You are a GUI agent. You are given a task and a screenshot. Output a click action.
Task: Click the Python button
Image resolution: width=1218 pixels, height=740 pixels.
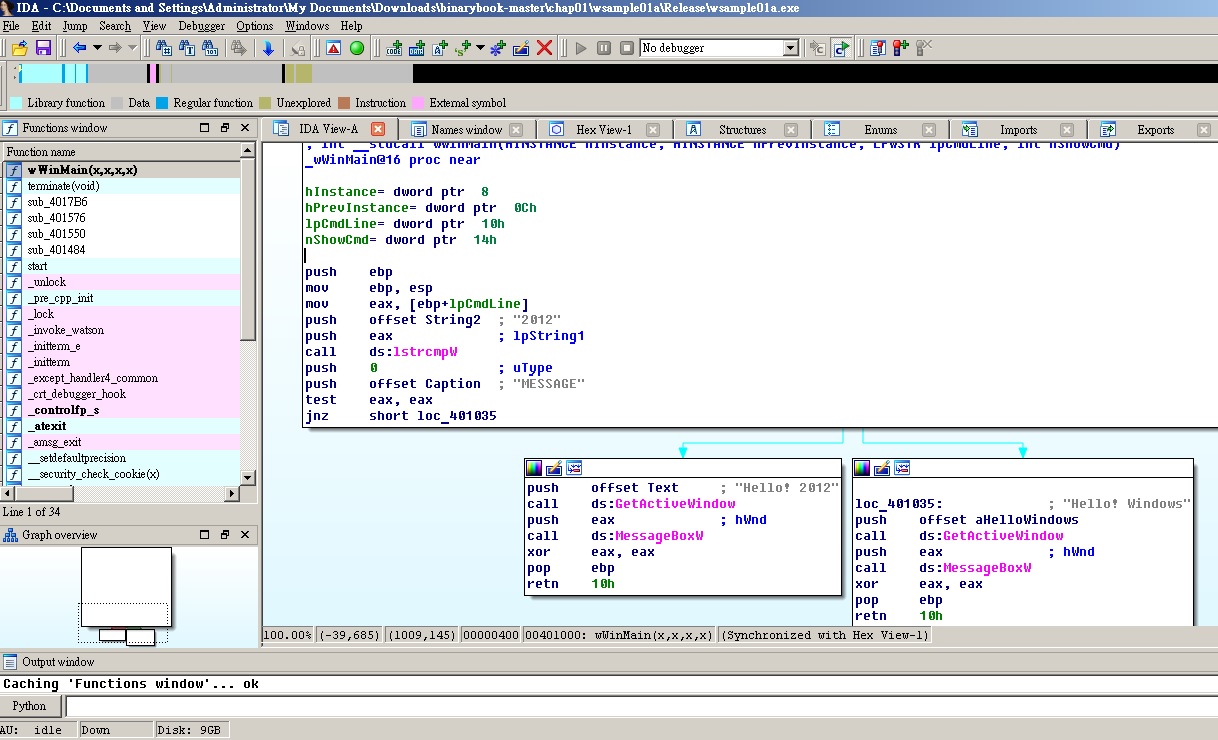tap(29, 706)
